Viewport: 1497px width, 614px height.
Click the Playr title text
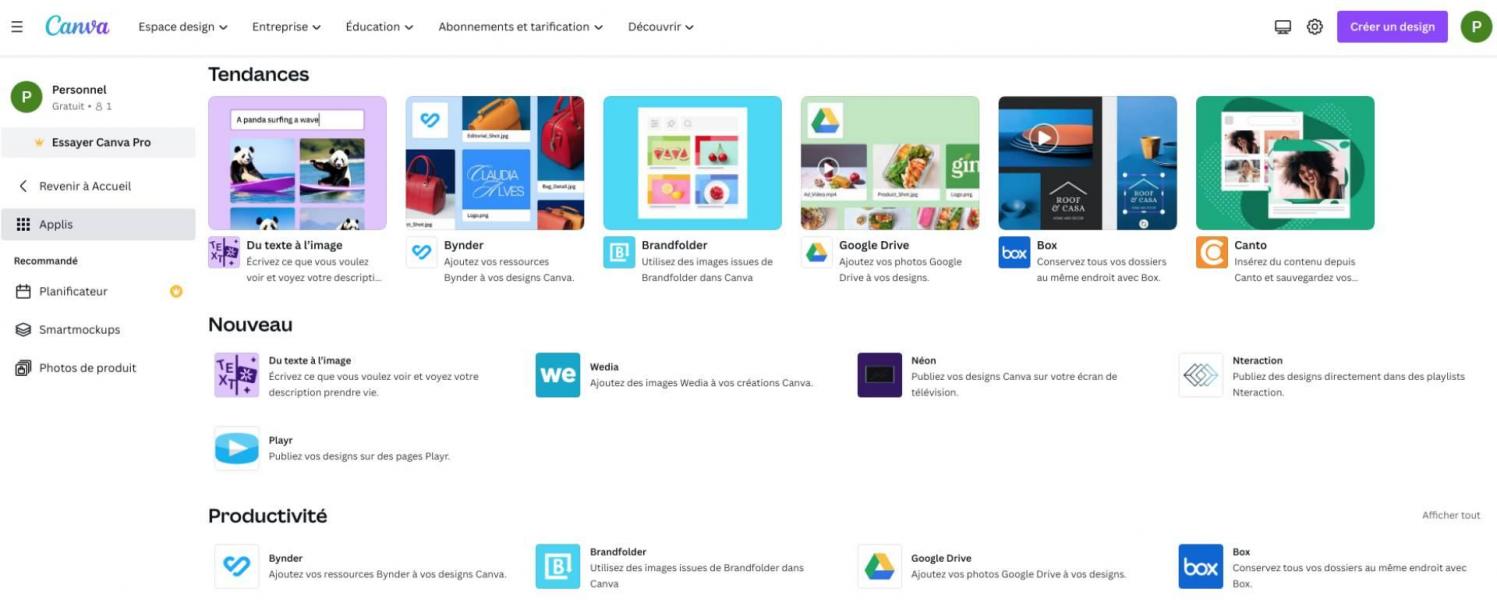[x=280, y=440]
